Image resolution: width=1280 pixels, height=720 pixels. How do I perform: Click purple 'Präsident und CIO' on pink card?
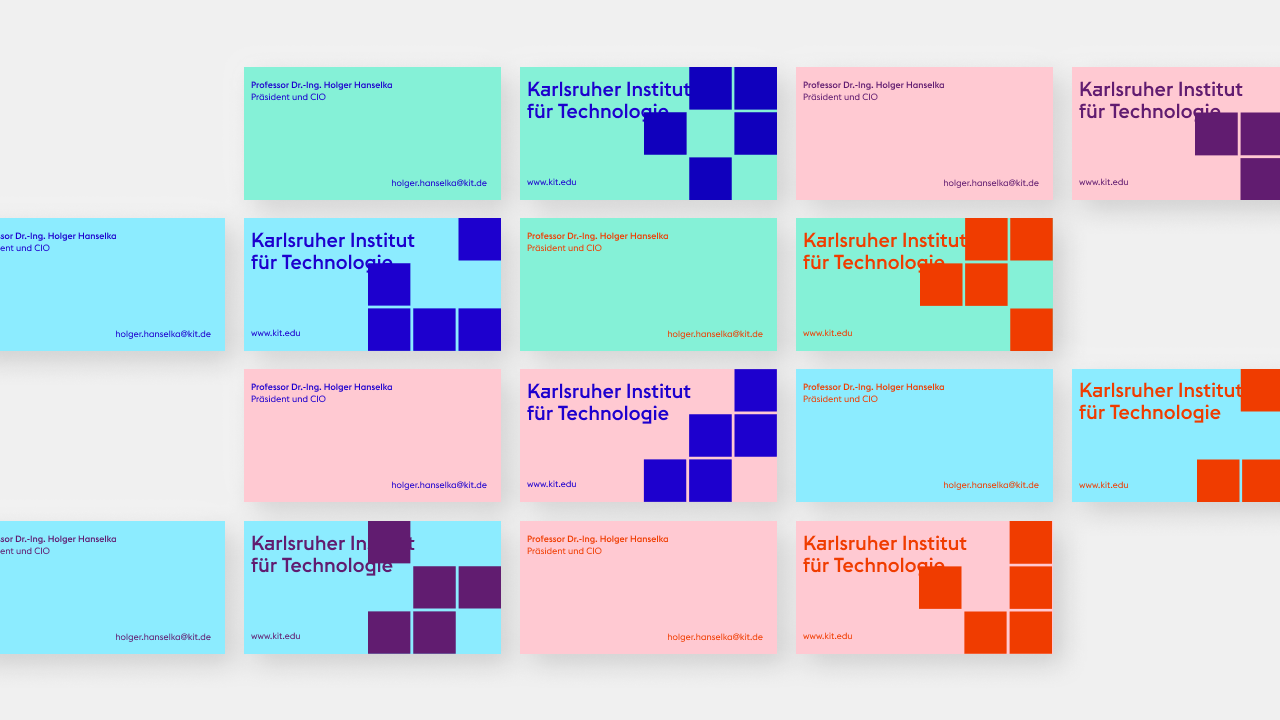point(840,97)
